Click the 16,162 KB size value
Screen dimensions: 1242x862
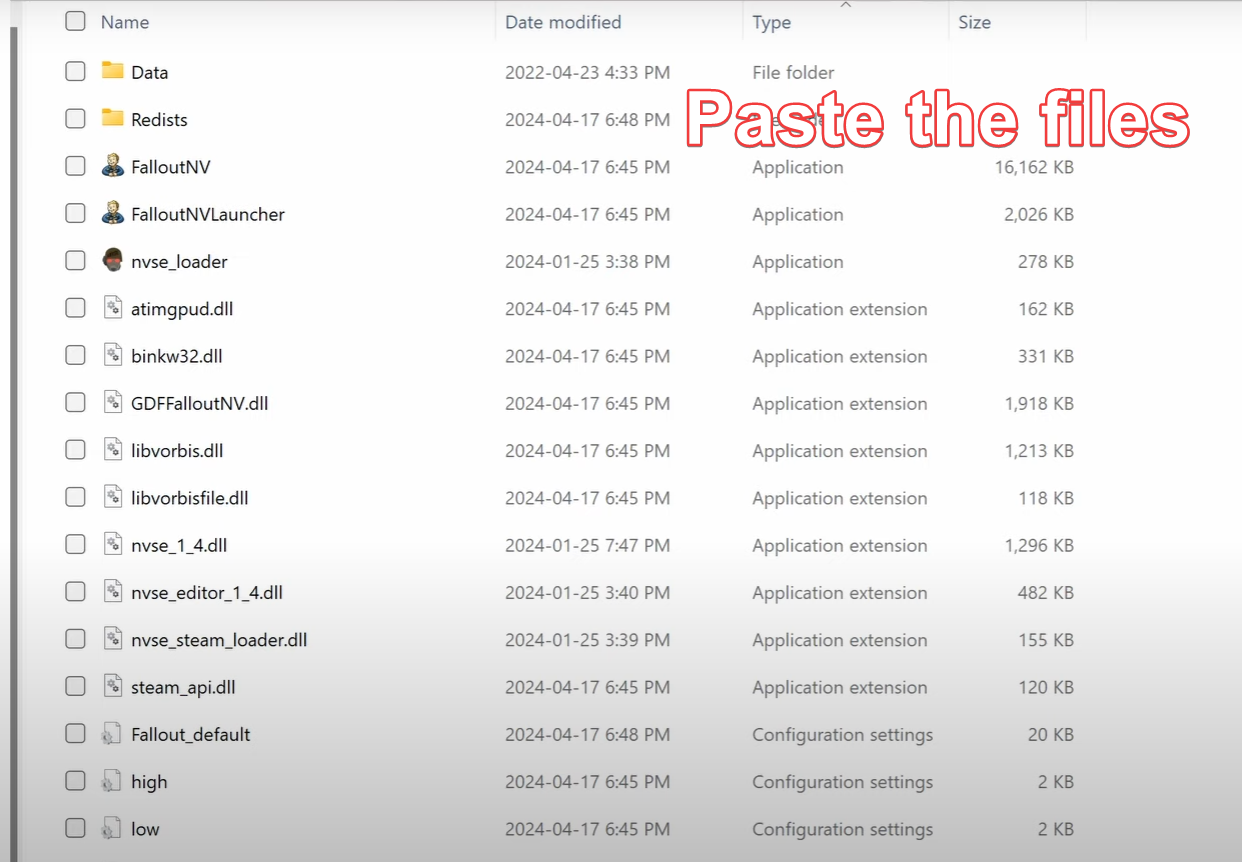point(1034,167)
